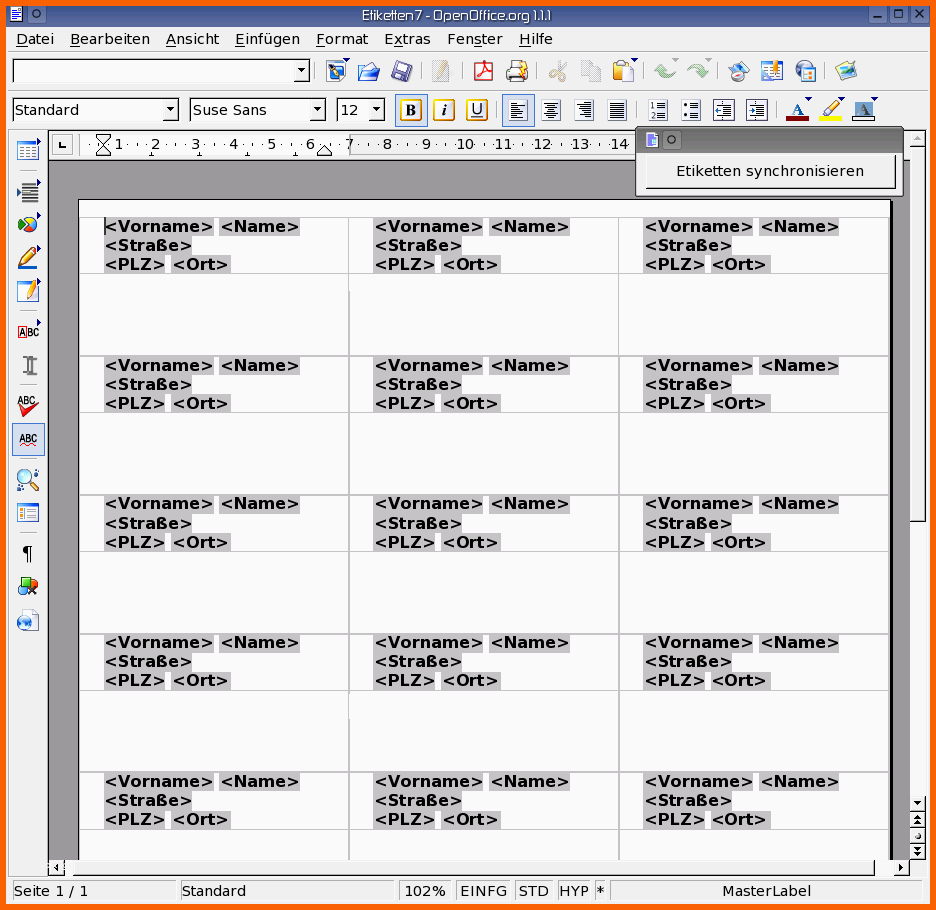Open the Gallery icon in toolbar
The width and height of the screenshot is (936, 910).
coord(847,71)
